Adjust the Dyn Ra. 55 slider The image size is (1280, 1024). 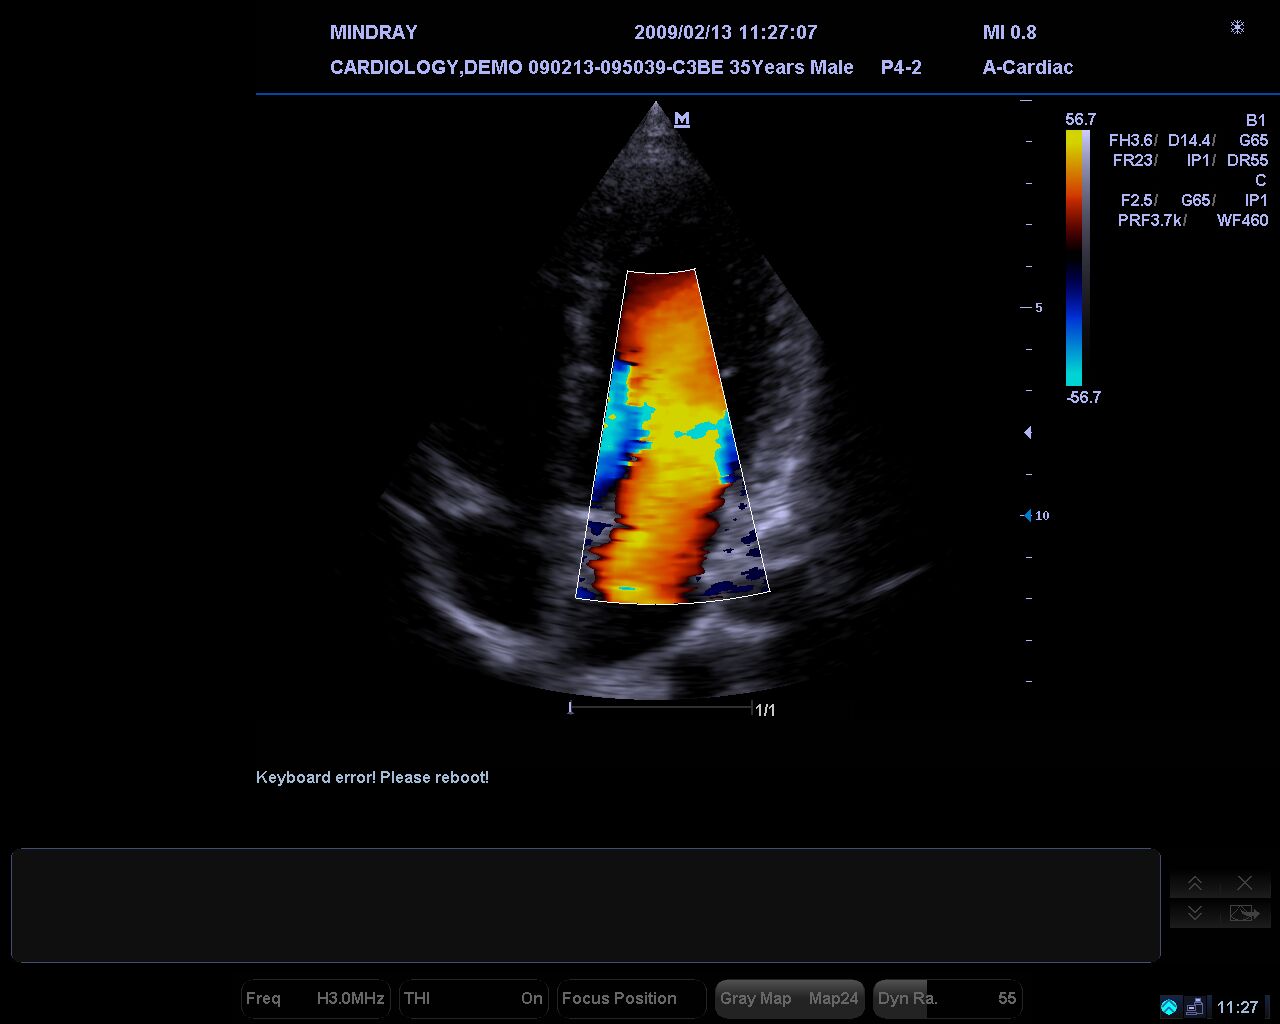point(947,998)
